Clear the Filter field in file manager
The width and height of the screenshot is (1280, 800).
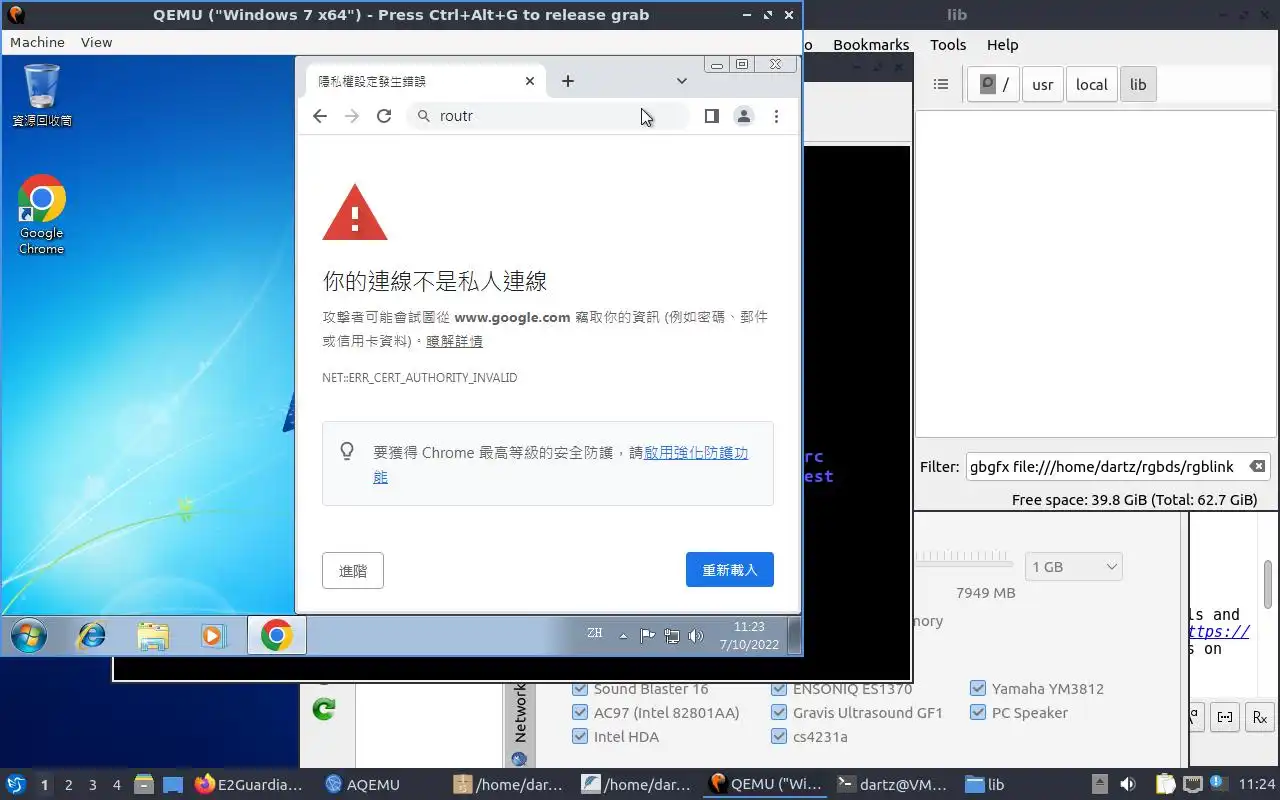point(1257,467)
